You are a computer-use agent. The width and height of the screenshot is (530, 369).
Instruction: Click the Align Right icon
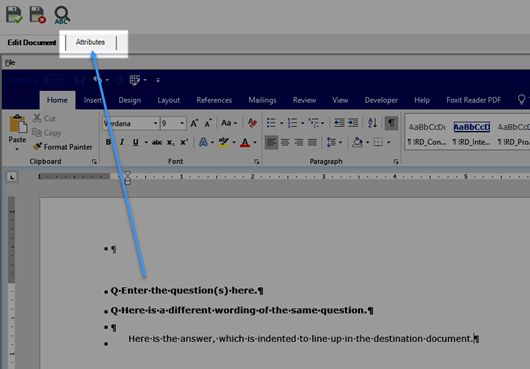coord(299,142)
